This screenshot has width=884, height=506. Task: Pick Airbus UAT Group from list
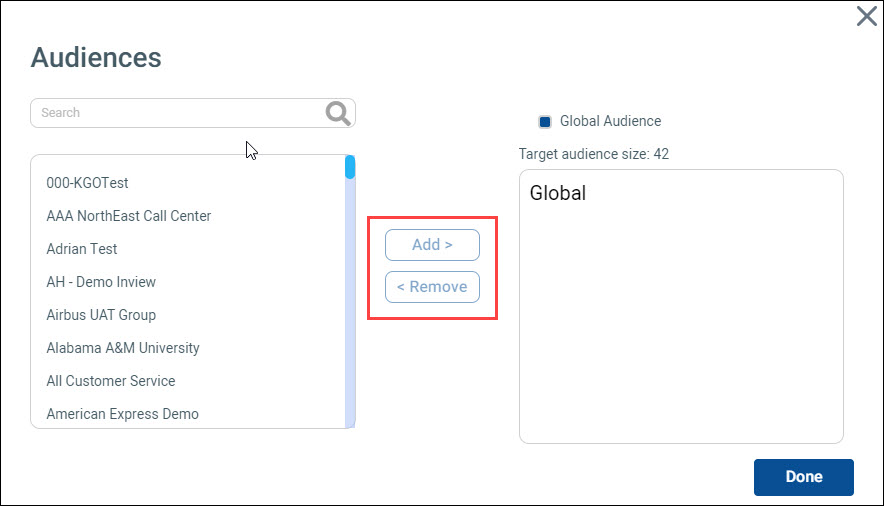(x=101, y=315)
